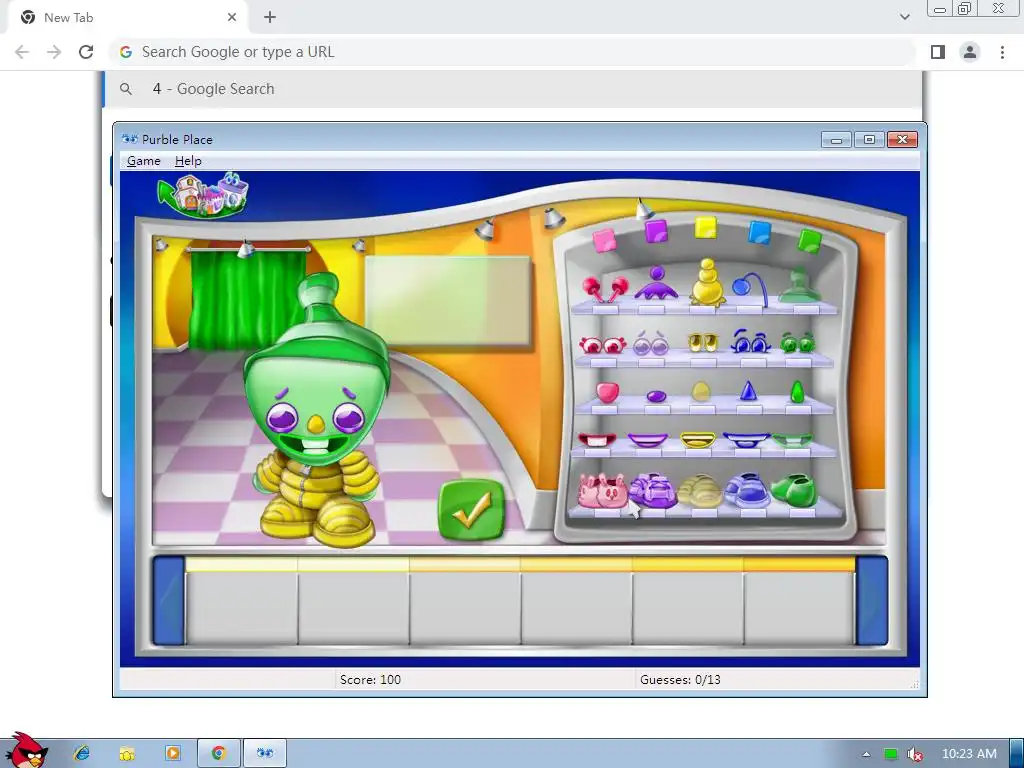Select the purple oval nose
Image resolution: width=1024 pixels, height=768 pixels.
656,396
